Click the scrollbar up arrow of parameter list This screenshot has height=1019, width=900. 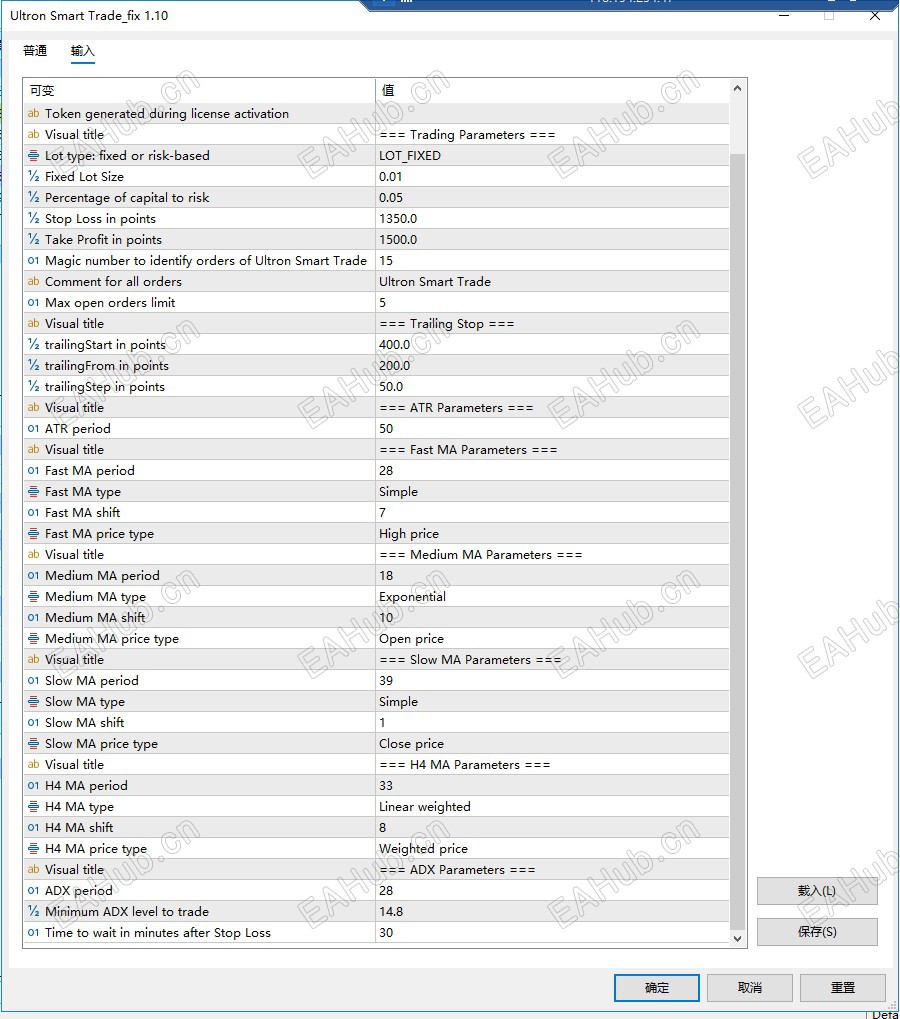738,88
